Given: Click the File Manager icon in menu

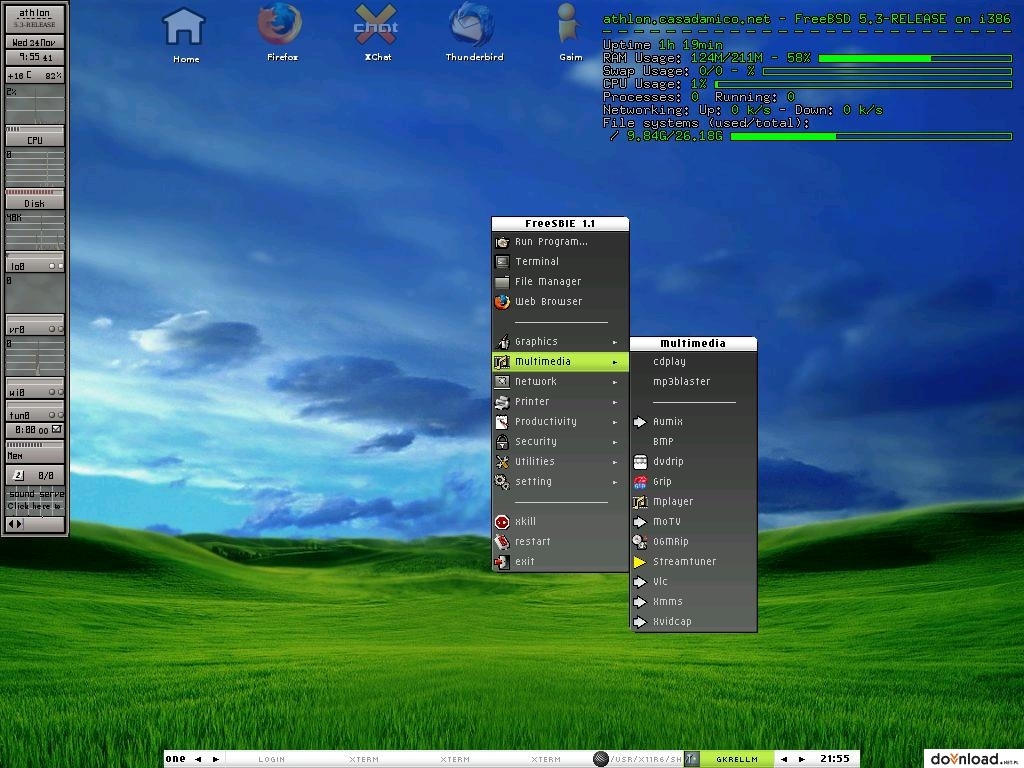Looking at the screenshot, I should click(502, 282).
